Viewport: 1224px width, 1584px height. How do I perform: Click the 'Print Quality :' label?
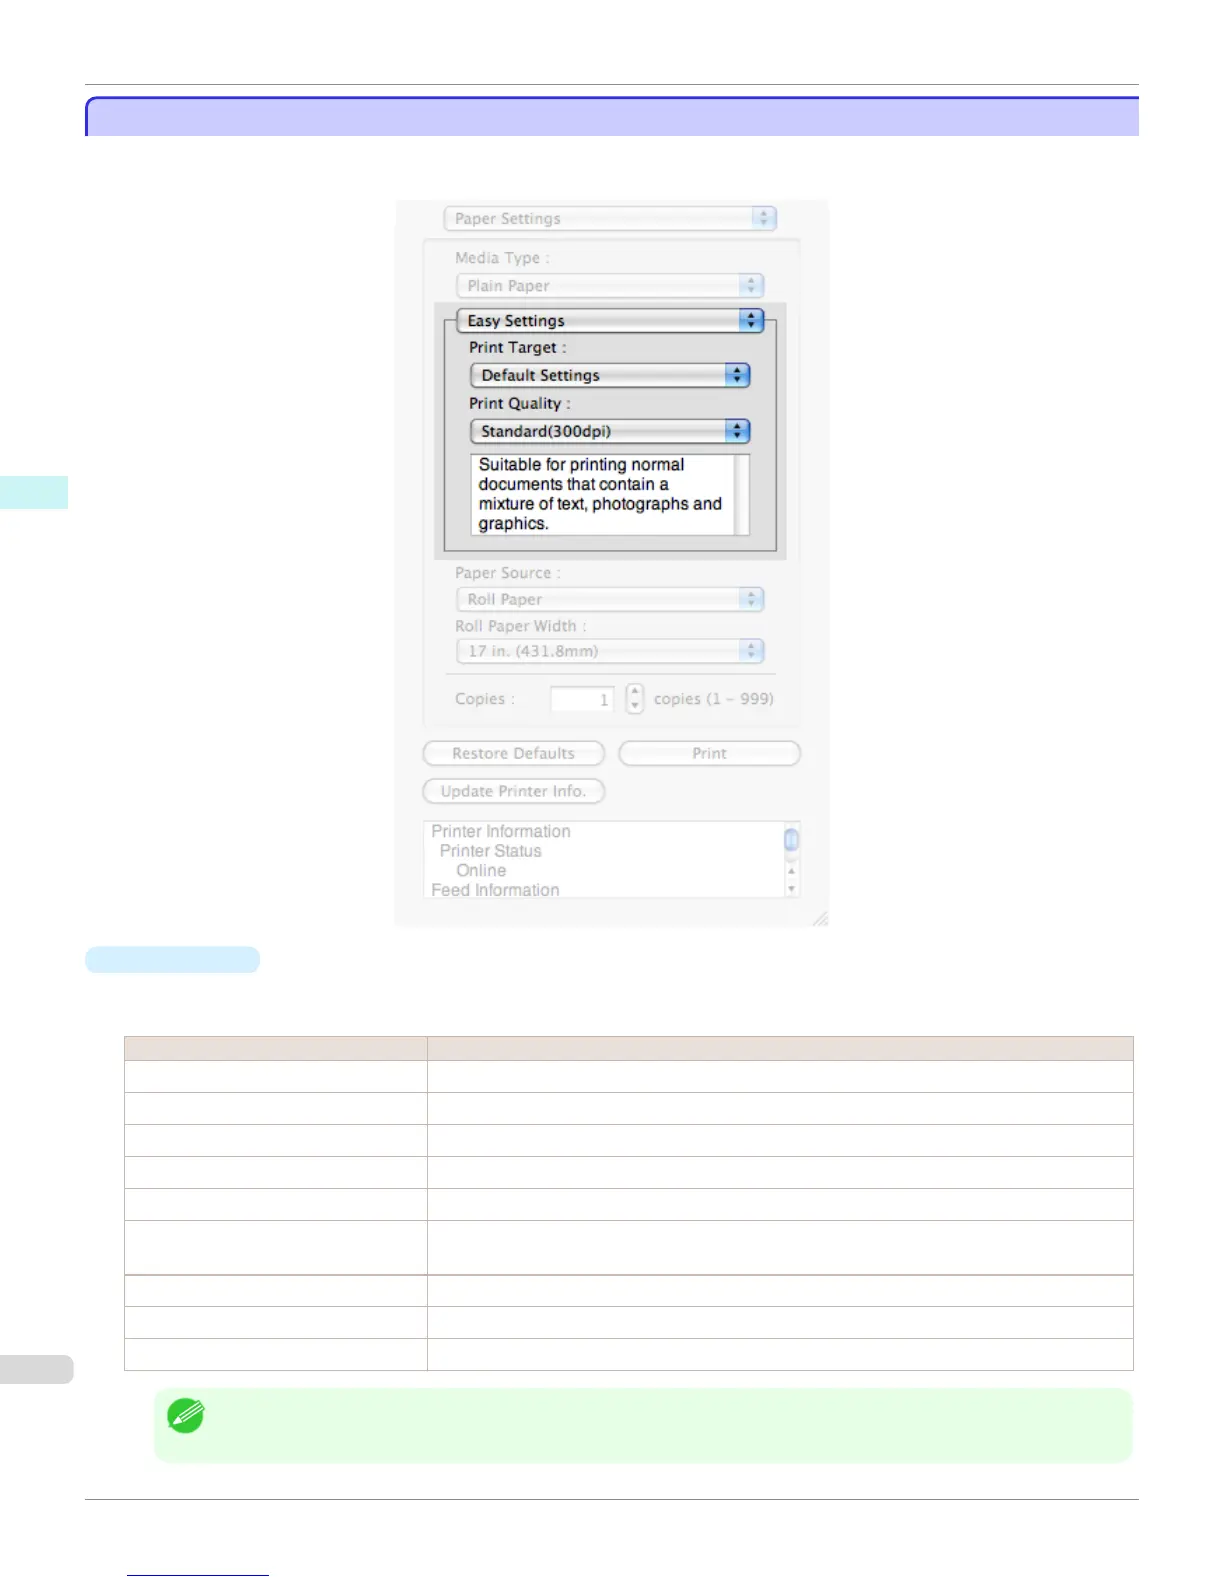(520, 404)
